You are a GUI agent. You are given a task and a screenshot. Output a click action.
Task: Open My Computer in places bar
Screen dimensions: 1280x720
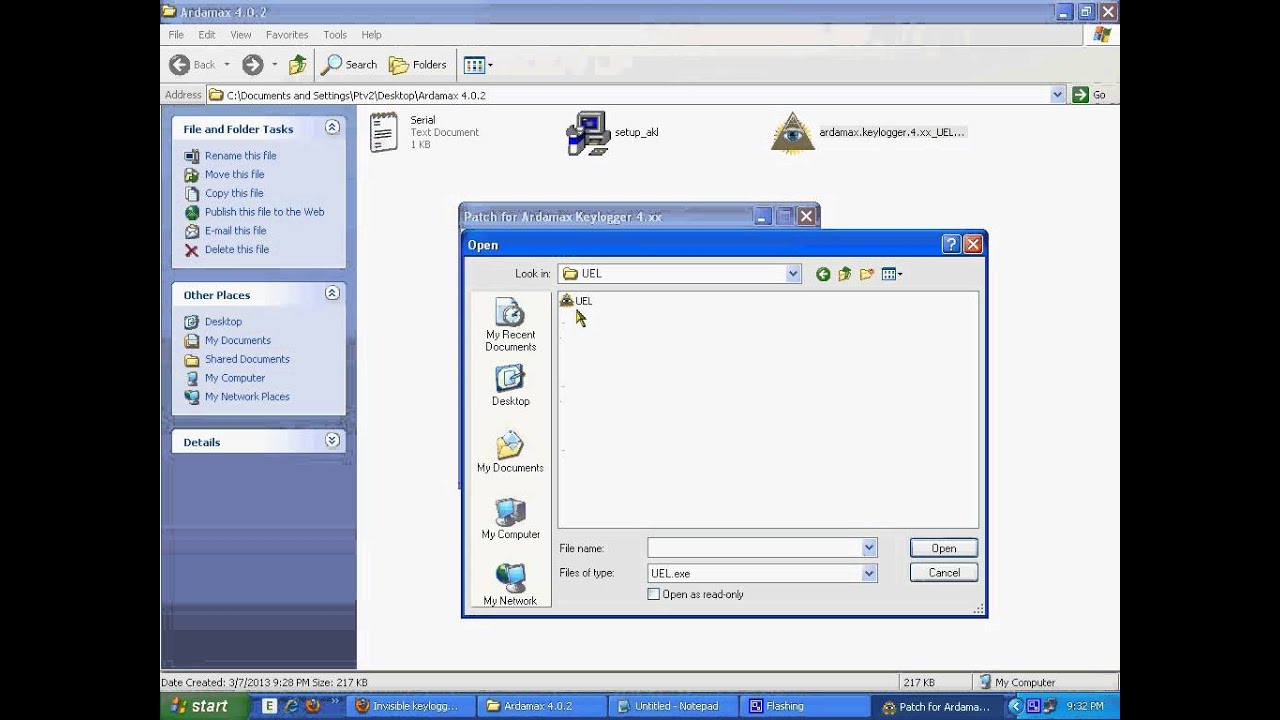[x=510, y=519]
